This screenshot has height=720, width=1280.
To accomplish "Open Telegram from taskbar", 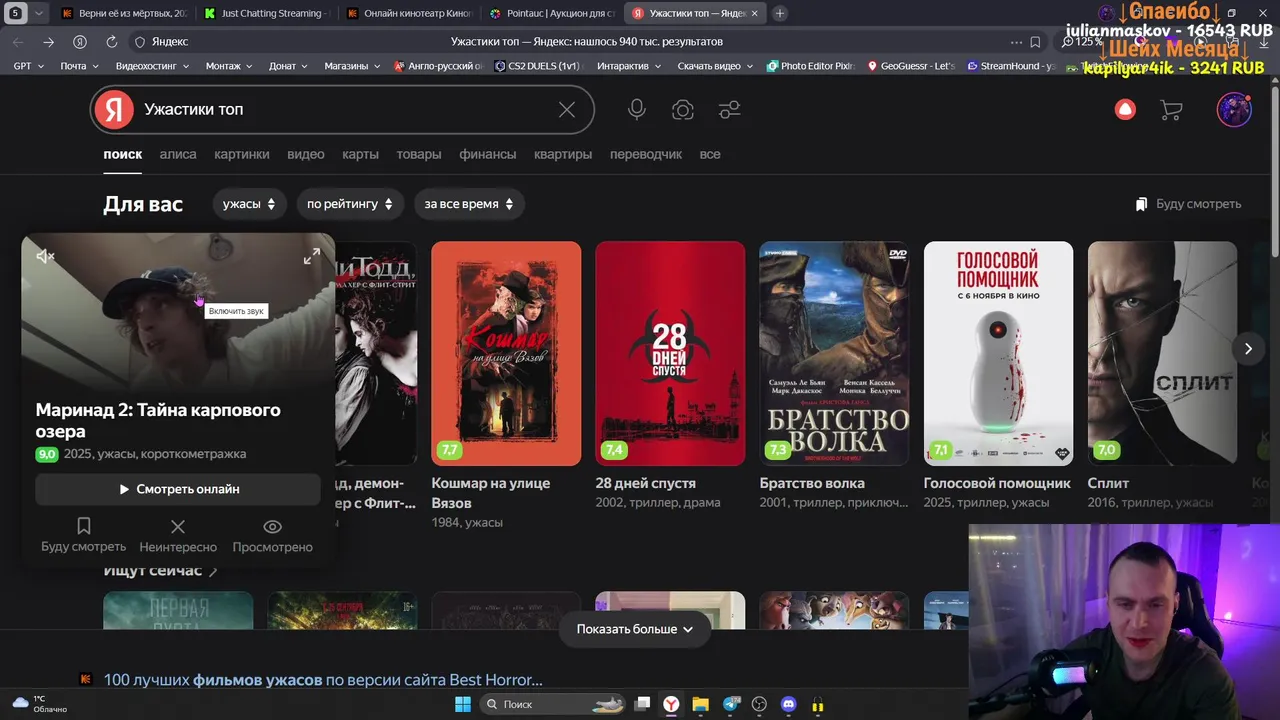I will (x=731, y=704).
